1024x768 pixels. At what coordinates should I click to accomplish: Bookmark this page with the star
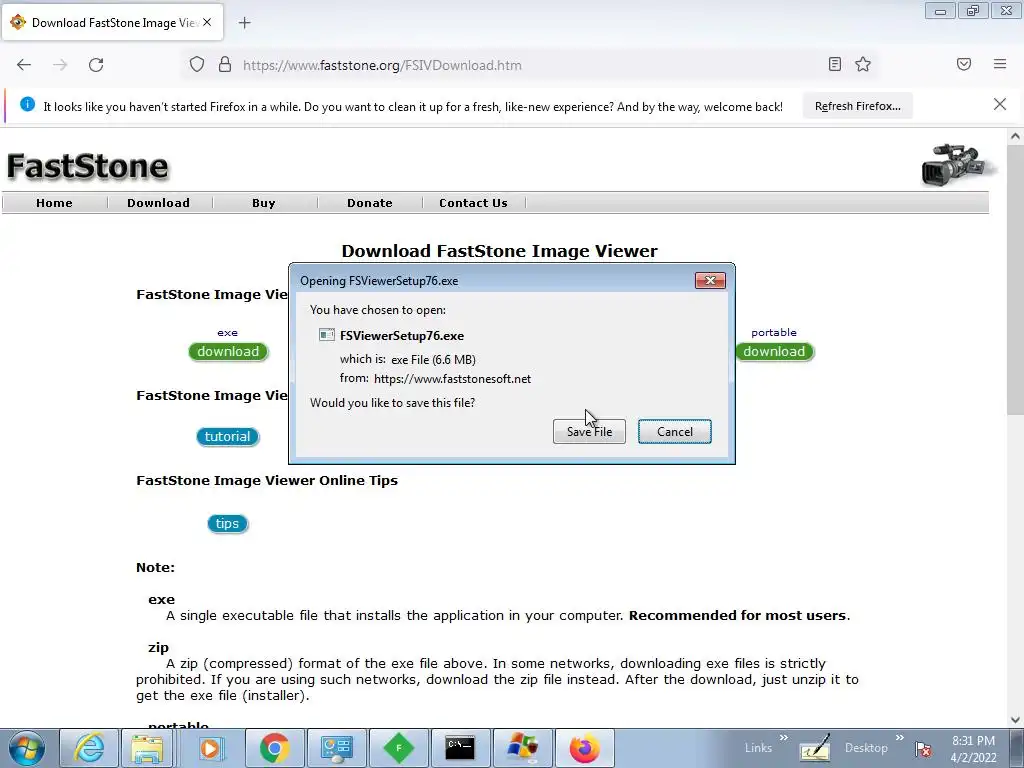pos(863,64)
